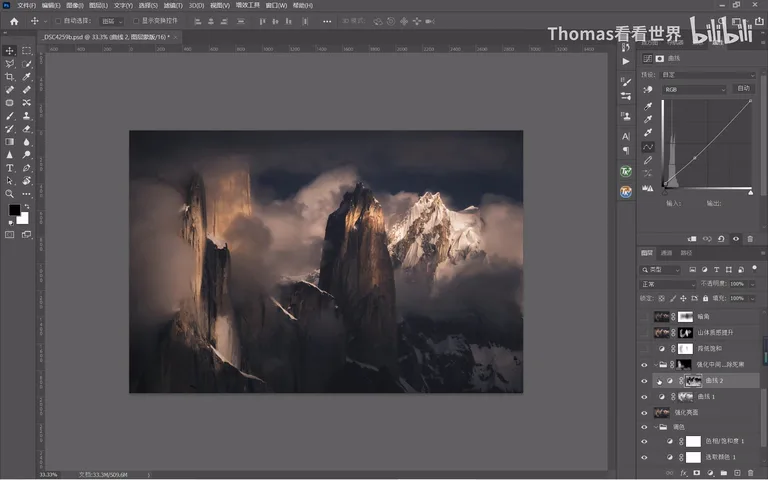The width and height of the screenshot is (768, 480).
Task: Open the layer filter type dropdown
Action: tap(660, 269)
